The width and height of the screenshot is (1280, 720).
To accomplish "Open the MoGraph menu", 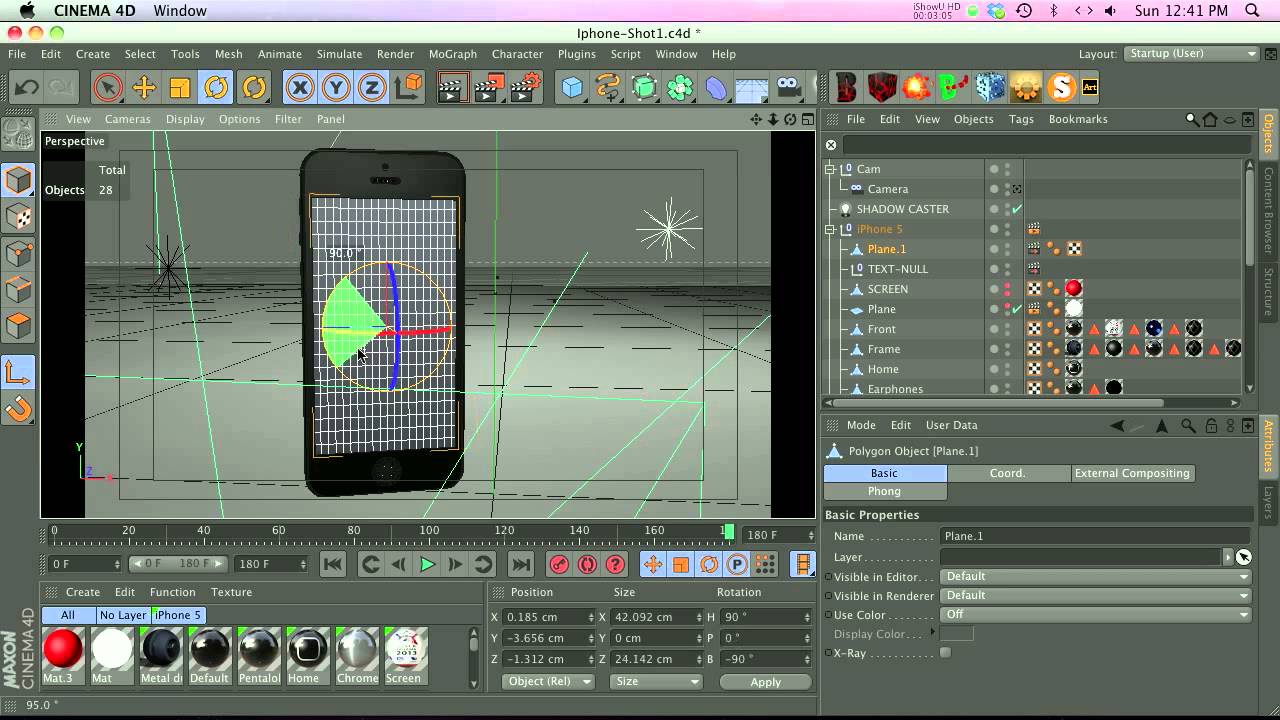I will [452, 54].
